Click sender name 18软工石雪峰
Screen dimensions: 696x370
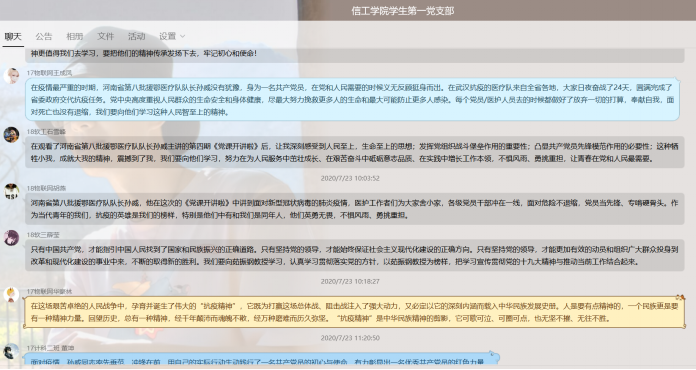46,132
